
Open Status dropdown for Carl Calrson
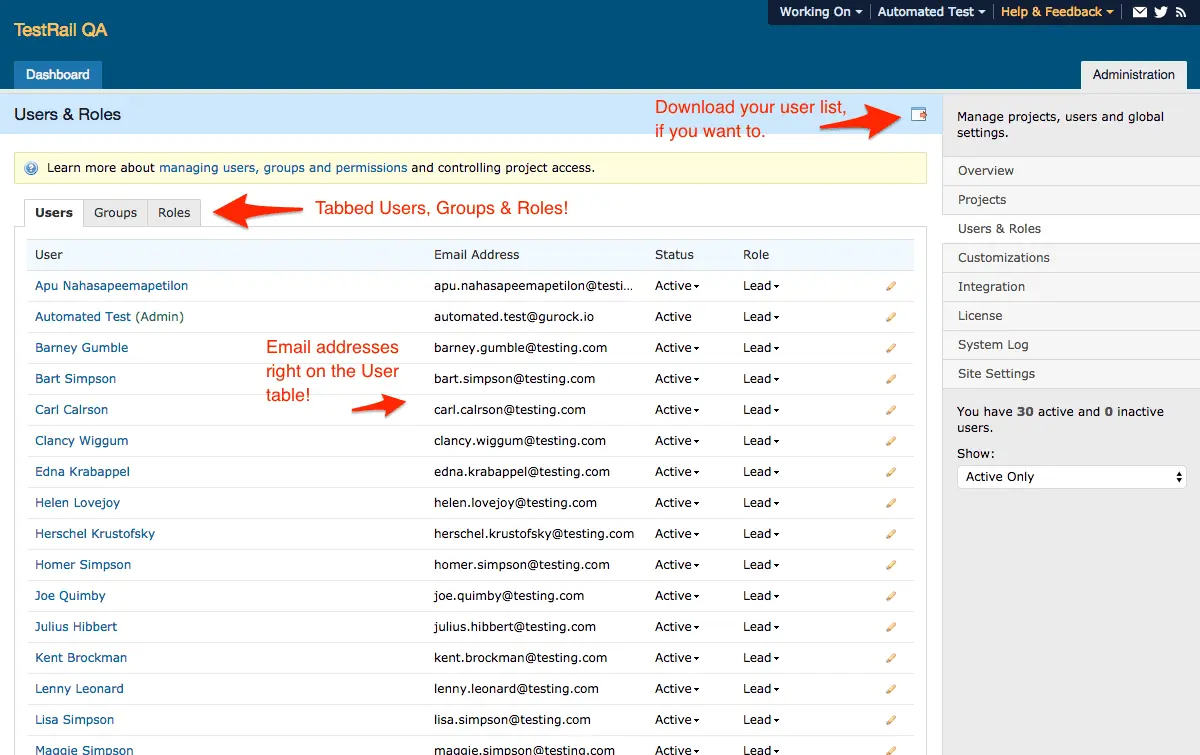[x=677, y=410]
